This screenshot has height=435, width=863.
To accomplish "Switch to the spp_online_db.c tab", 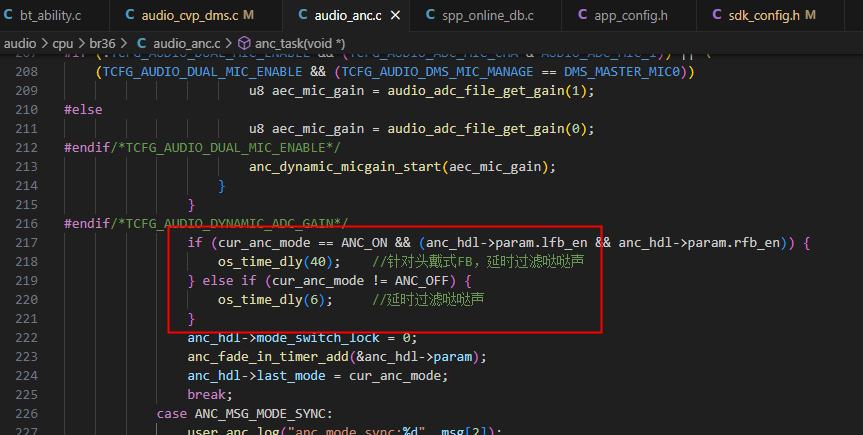I will click(x=487, y=15).
